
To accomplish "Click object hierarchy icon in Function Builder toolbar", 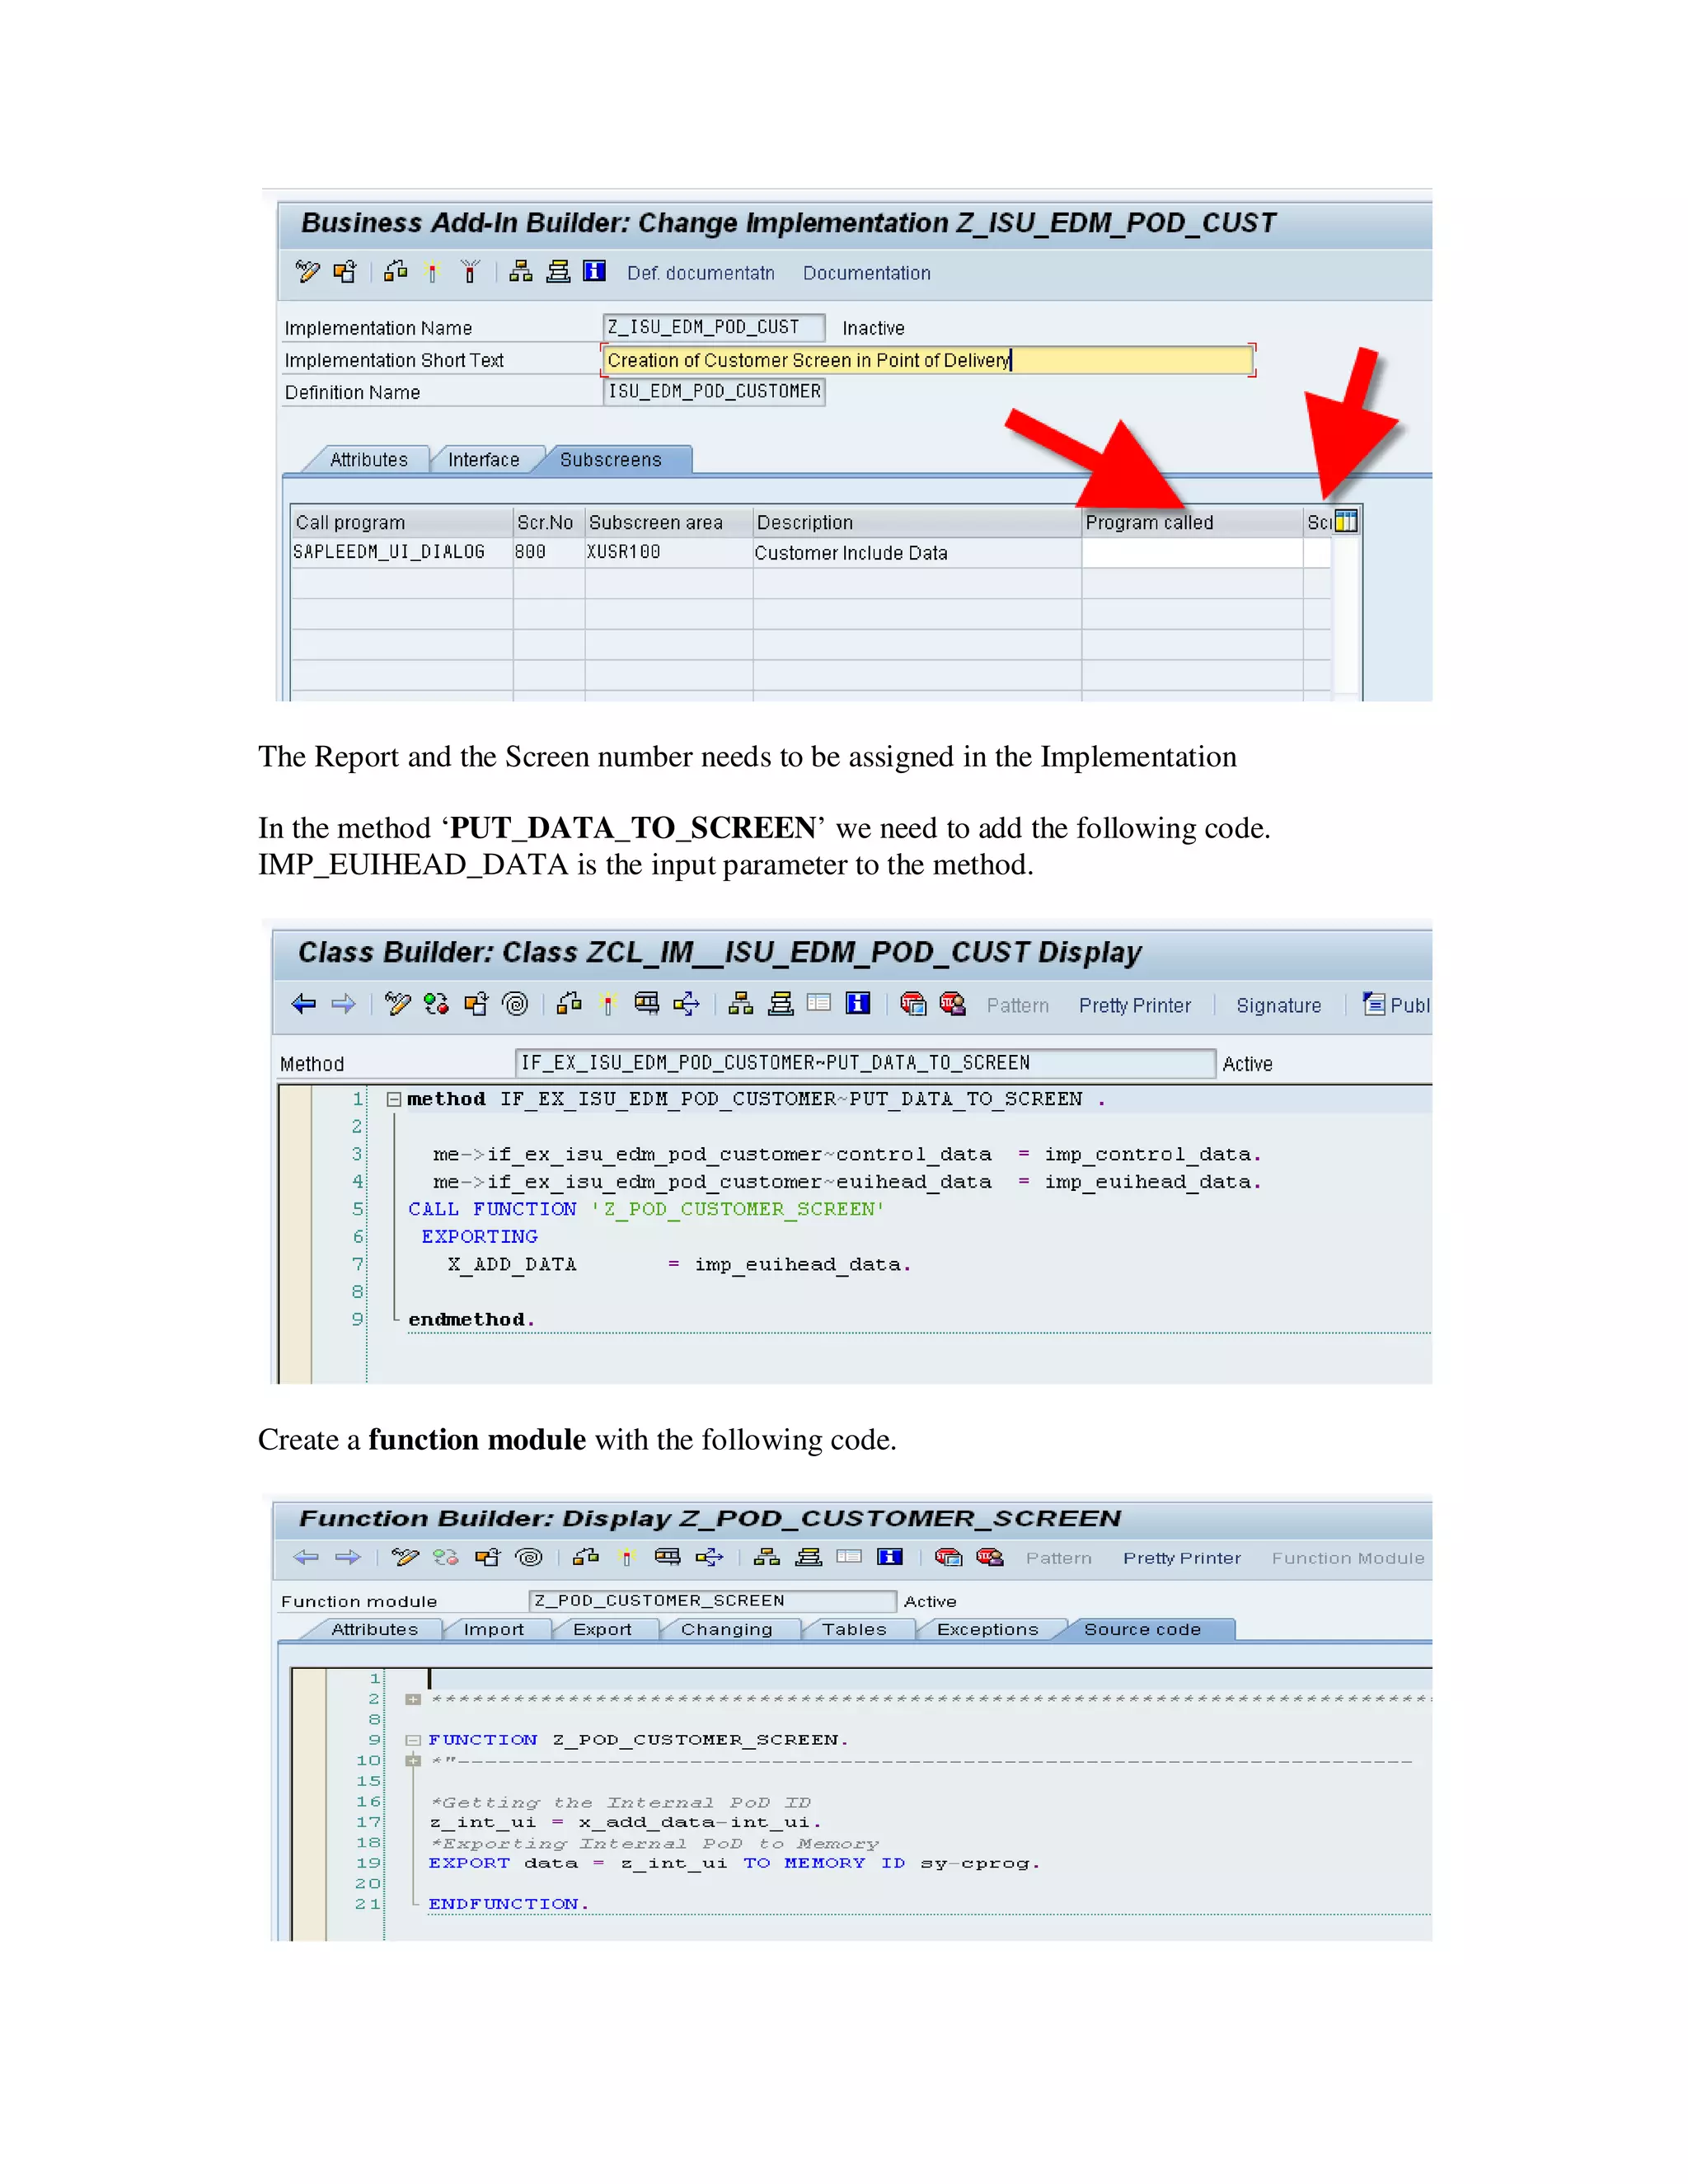I will tap(767, 1557).
